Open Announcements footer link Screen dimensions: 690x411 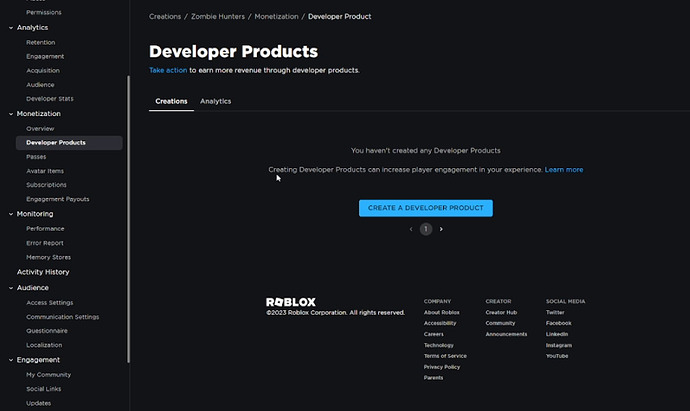point(506,334)
